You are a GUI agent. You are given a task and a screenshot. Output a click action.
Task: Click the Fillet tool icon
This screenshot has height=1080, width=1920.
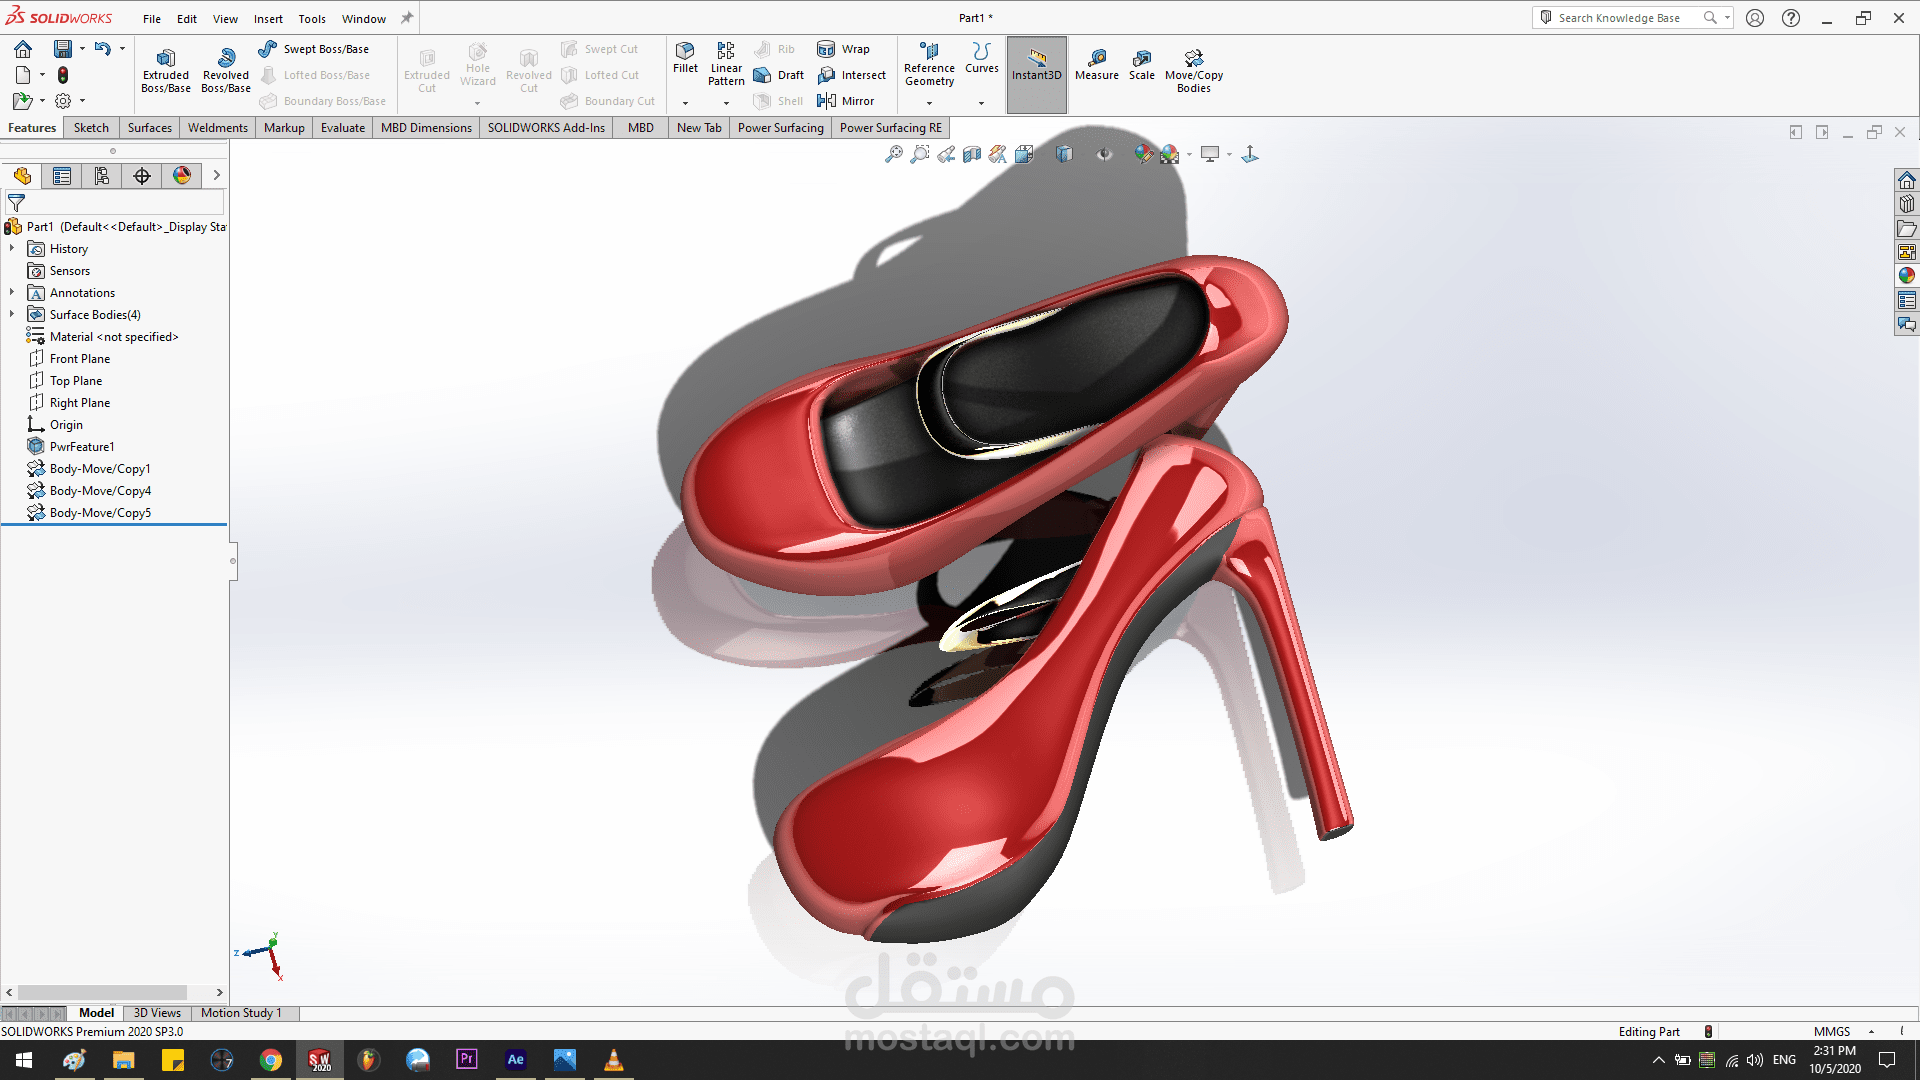(x=685, y=52)
